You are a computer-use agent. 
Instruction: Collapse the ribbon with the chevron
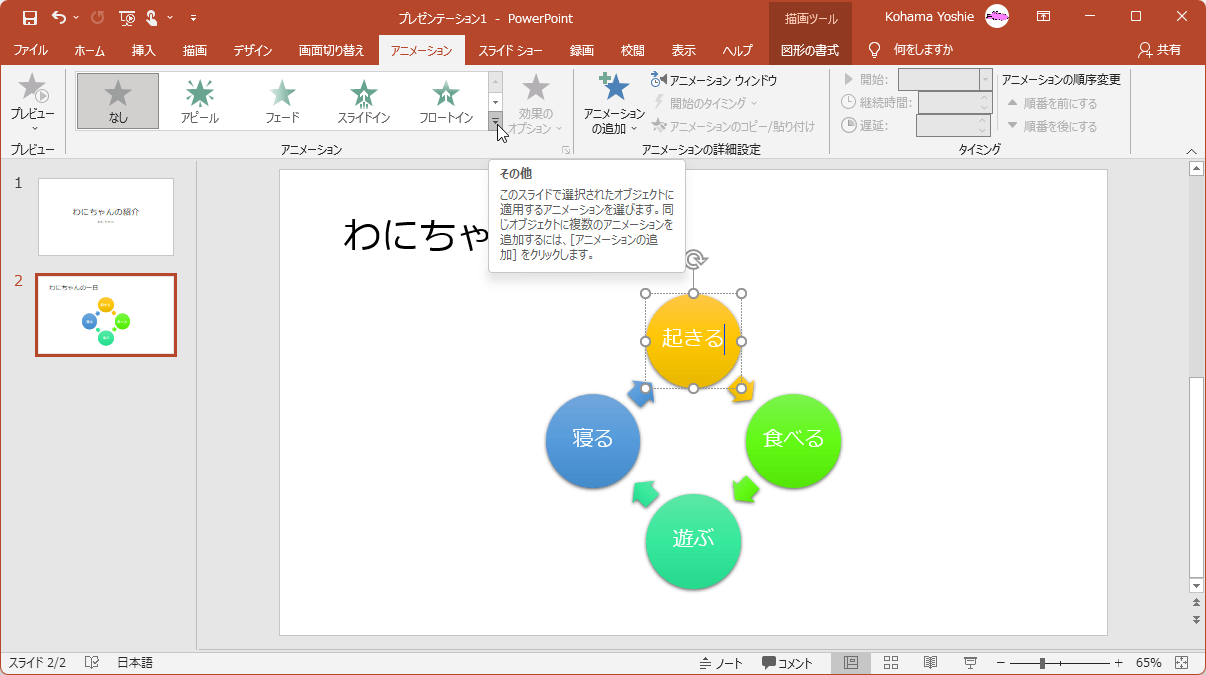point(1190,150)
